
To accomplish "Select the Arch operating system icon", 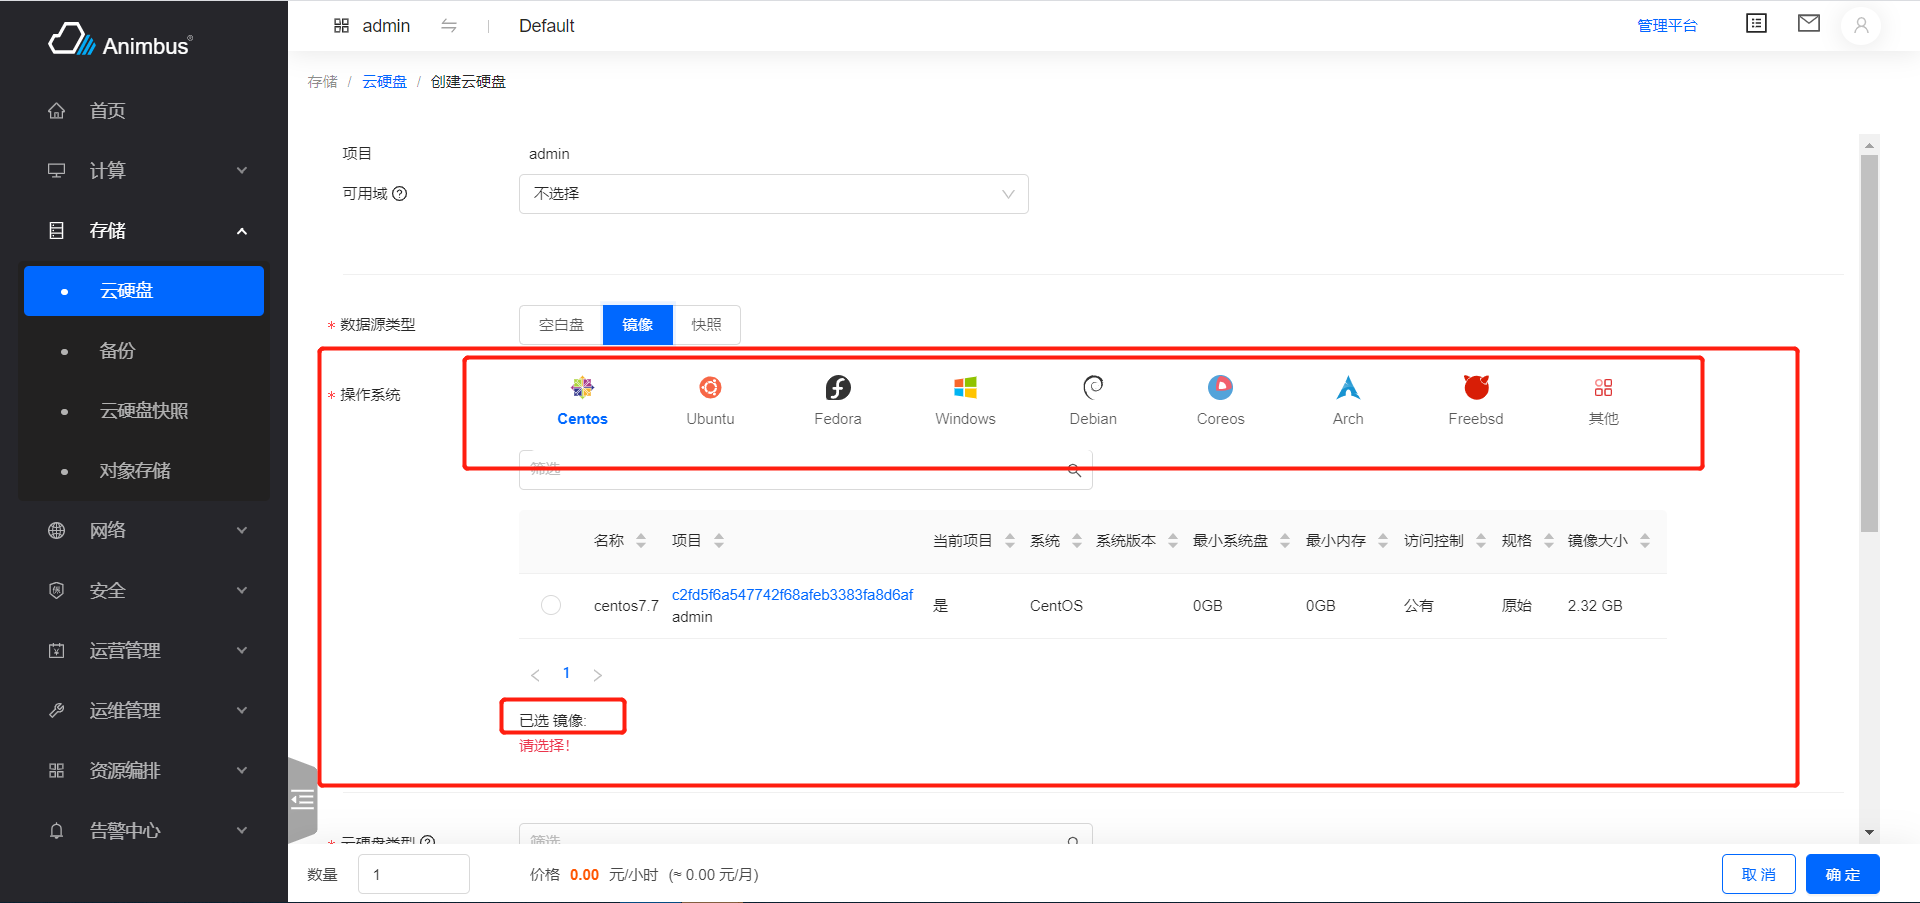I will [1347, 398].
